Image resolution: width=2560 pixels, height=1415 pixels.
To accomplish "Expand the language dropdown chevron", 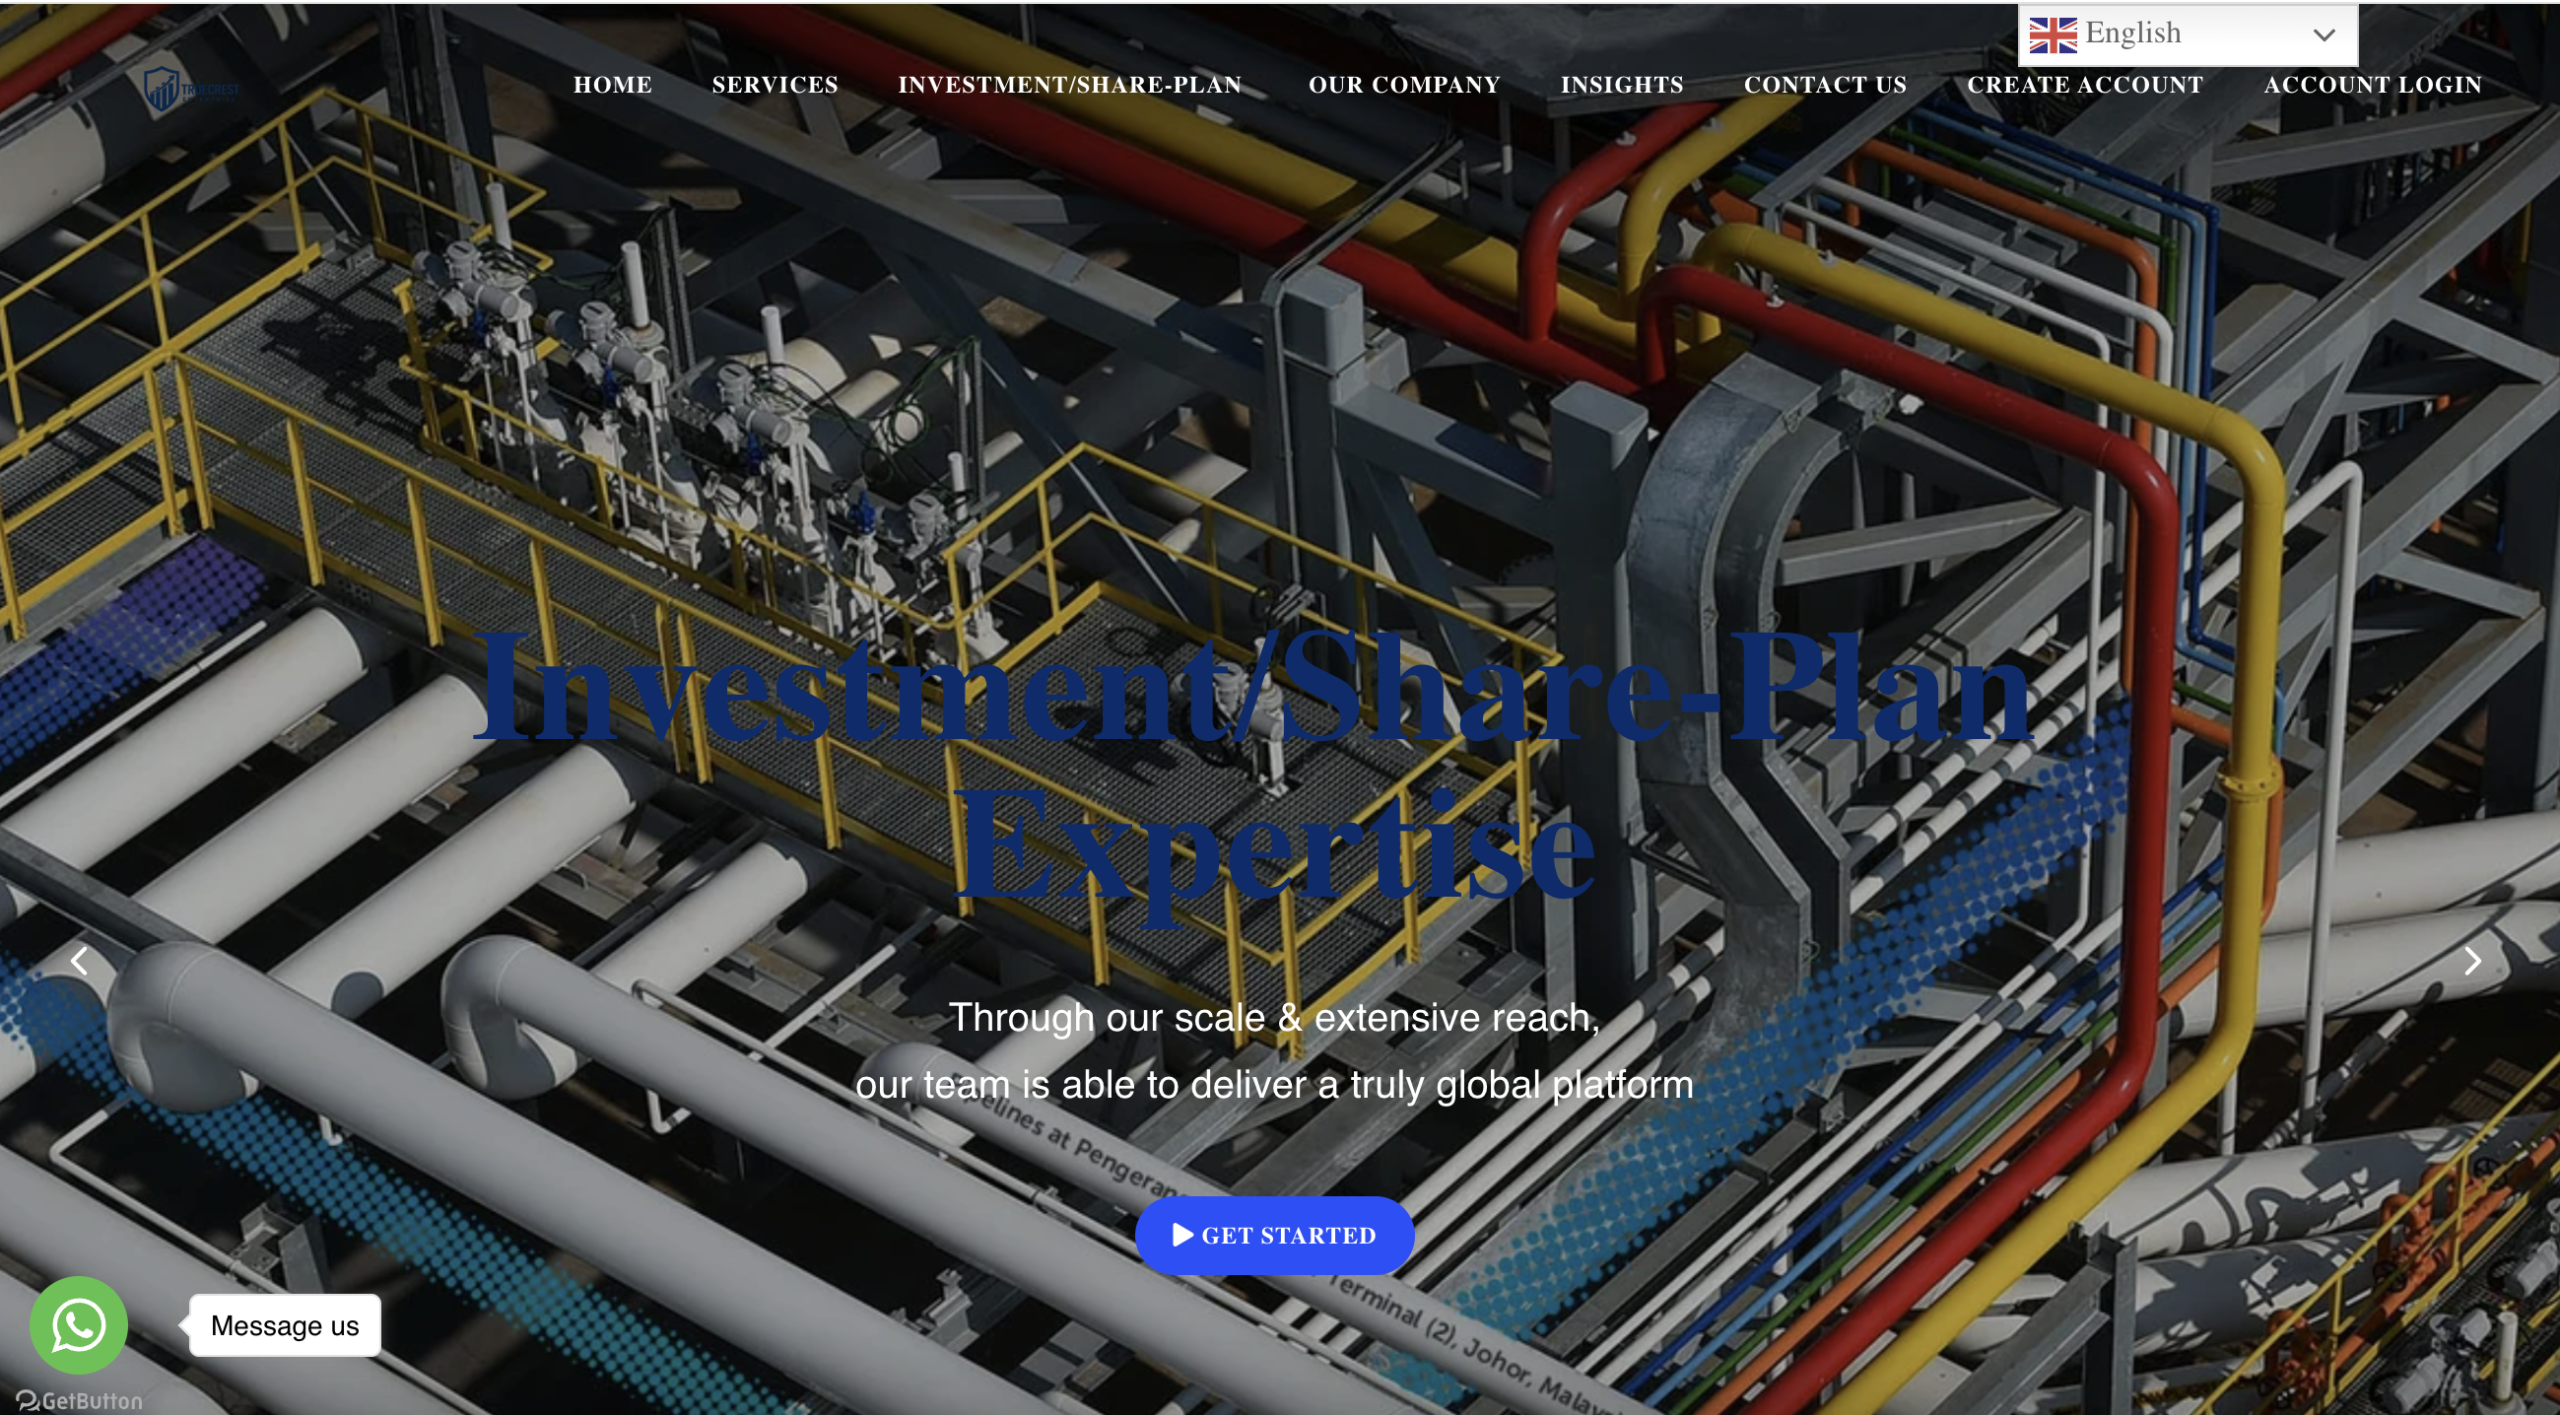I will click(2323, 35).
